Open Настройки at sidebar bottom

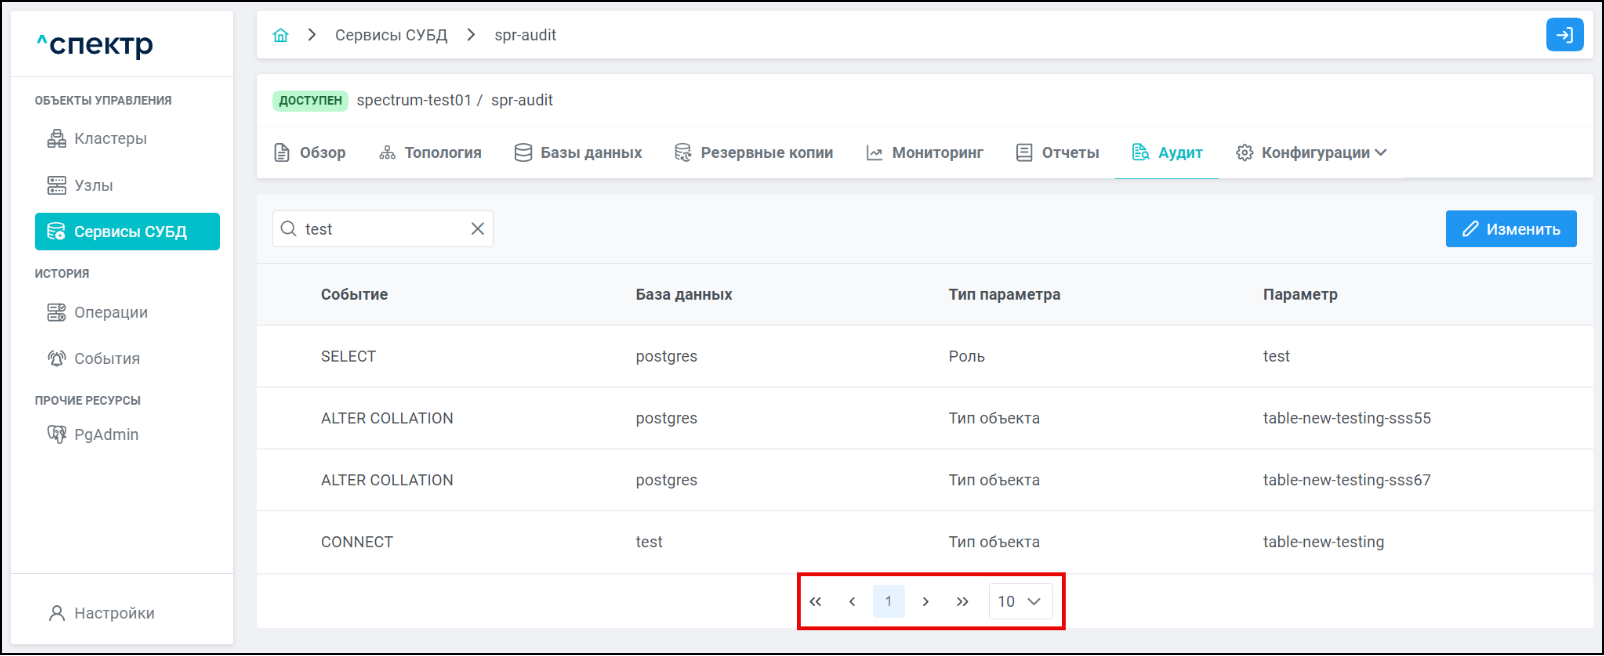click(113, 613)
